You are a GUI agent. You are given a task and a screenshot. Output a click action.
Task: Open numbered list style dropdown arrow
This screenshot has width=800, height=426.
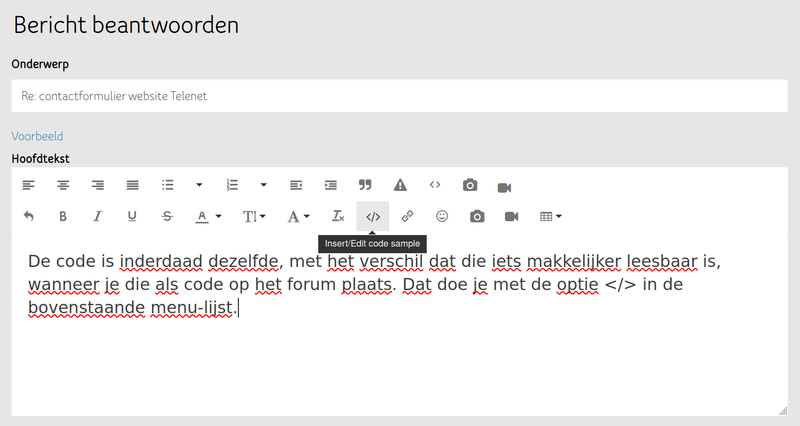[x=264, y=185]
